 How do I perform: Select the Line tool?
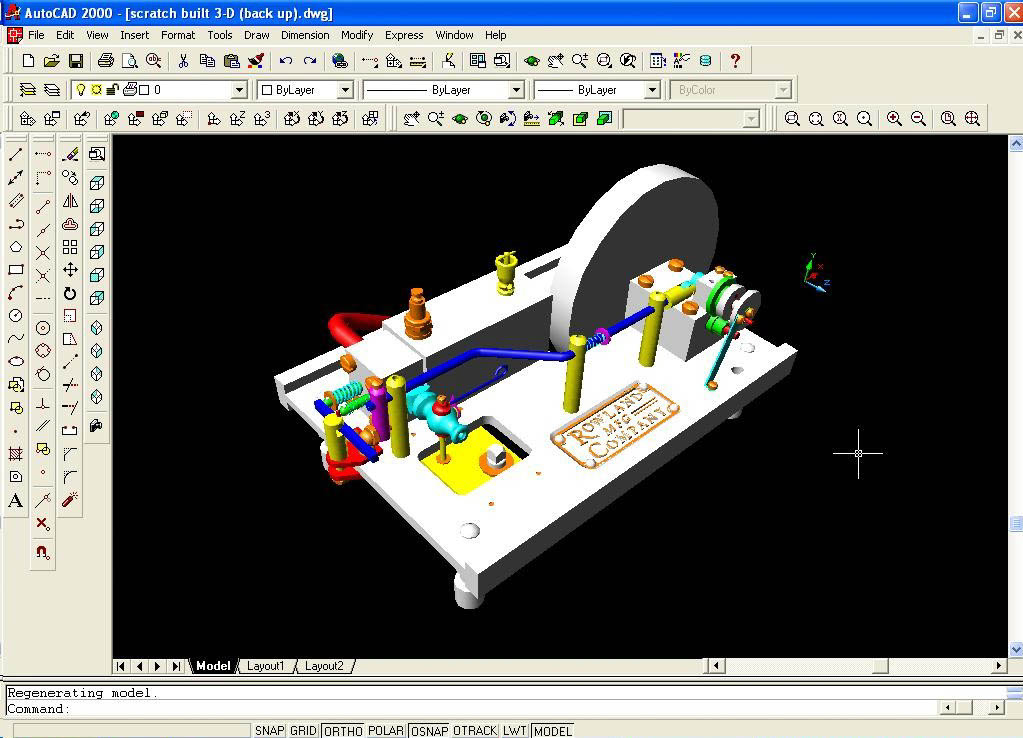tap(14, 155)
